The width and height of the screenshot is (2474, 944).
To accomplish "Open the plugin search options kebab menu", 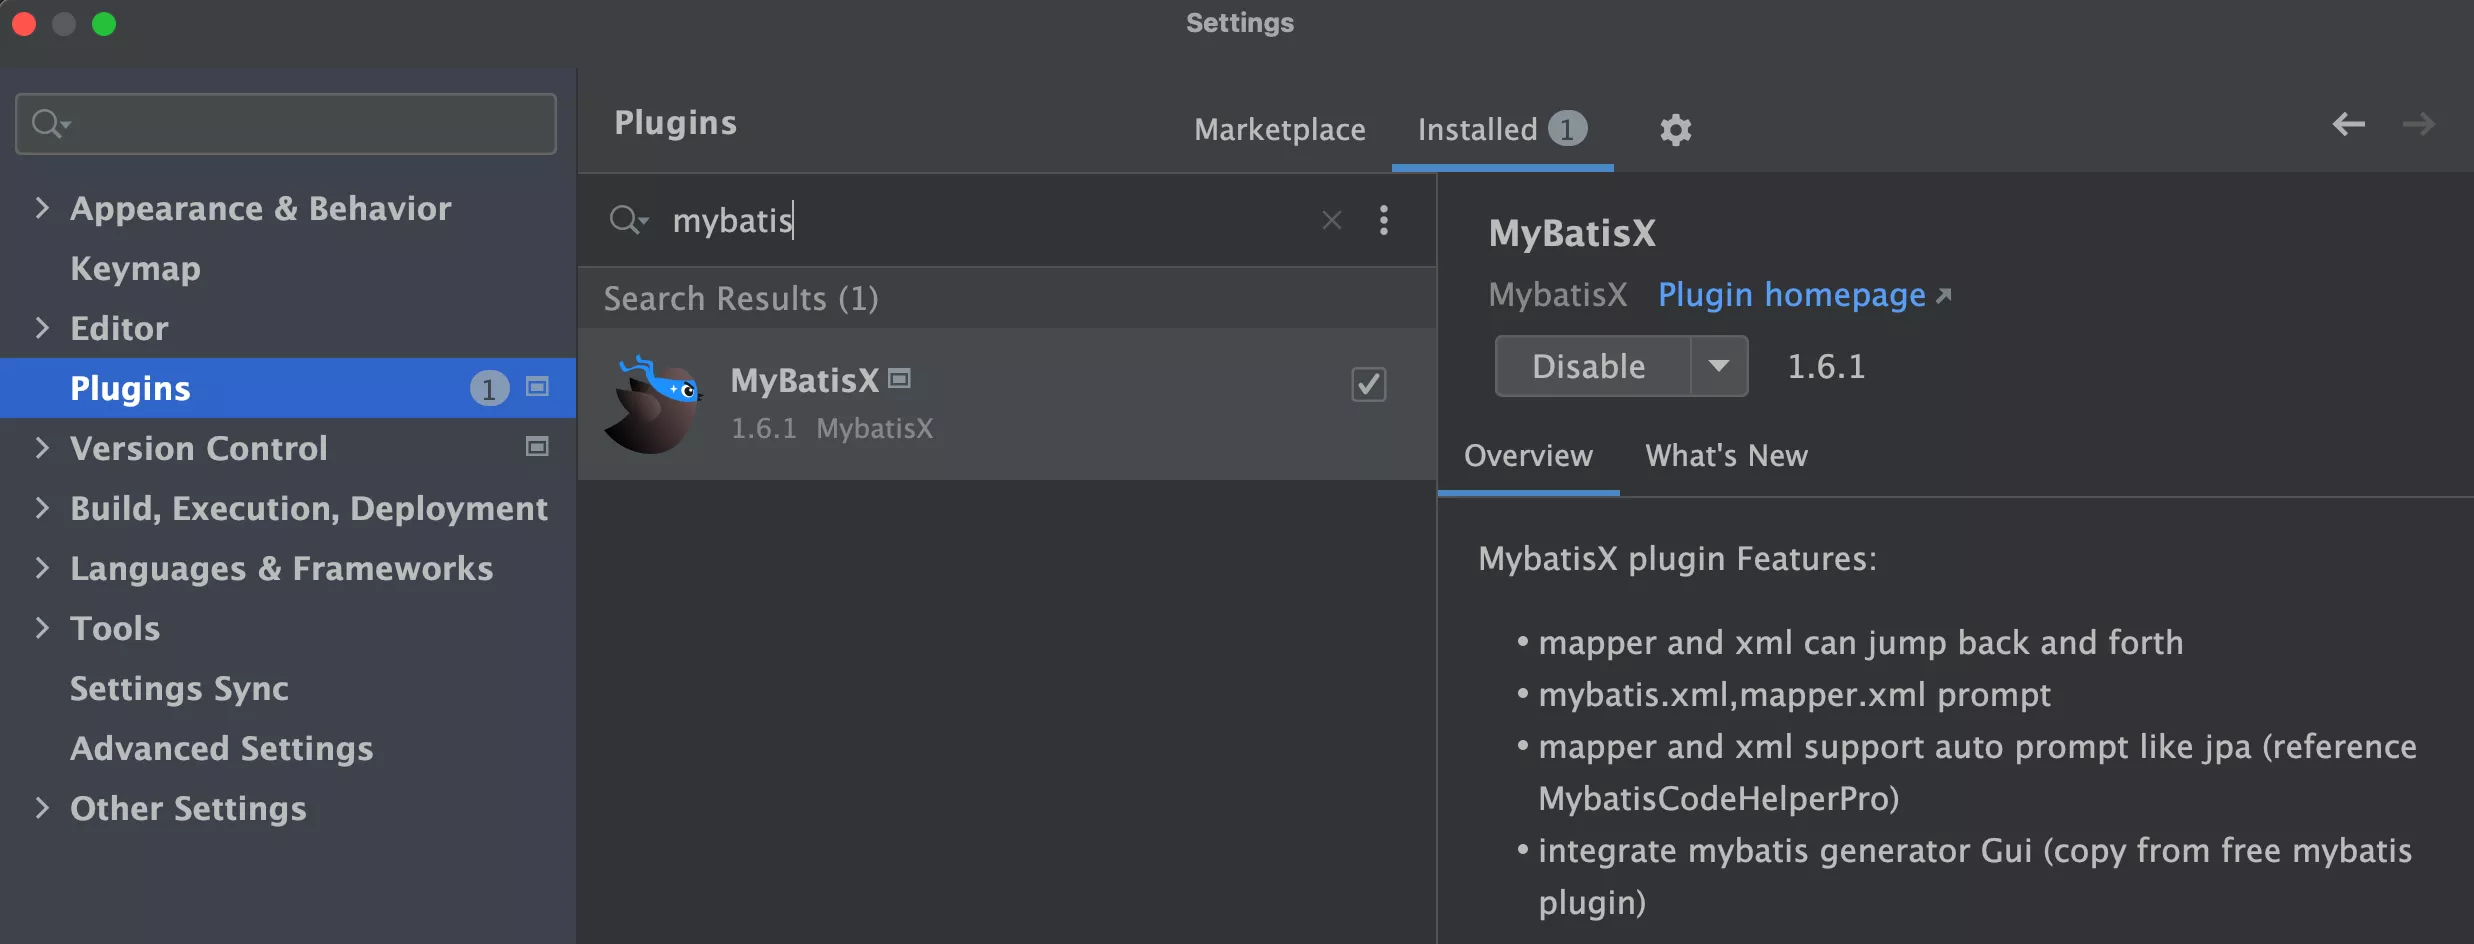I will 1384,220.
